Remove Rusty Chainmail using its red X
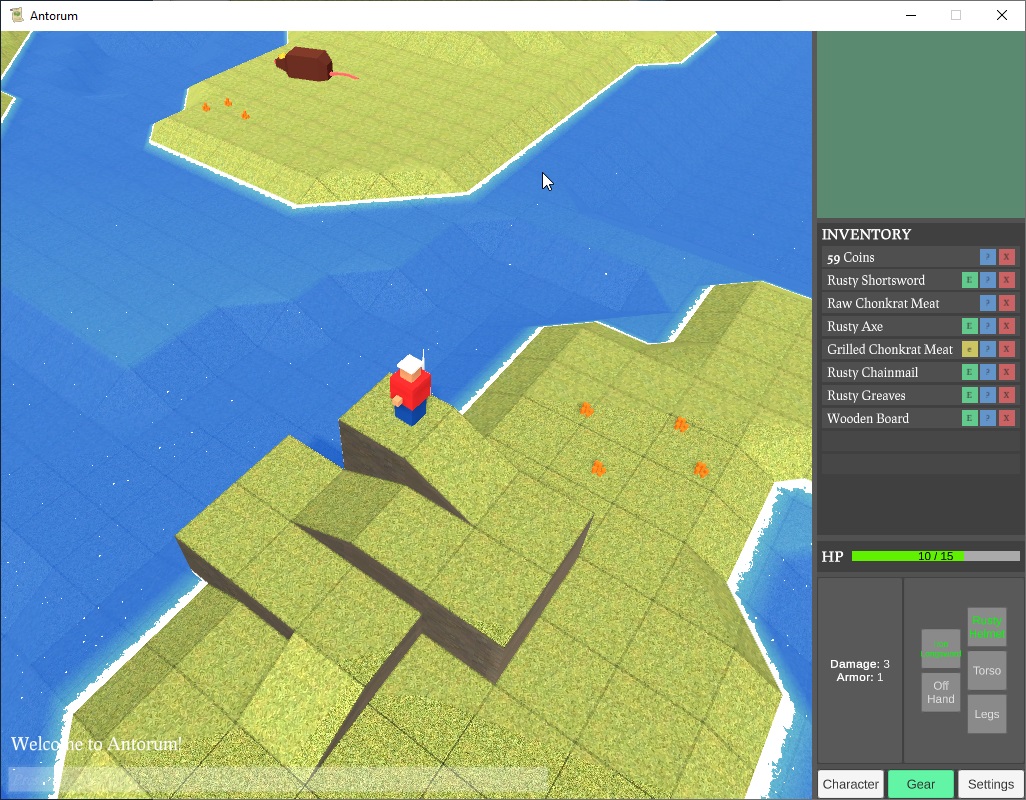 [x=1007, y=372]
